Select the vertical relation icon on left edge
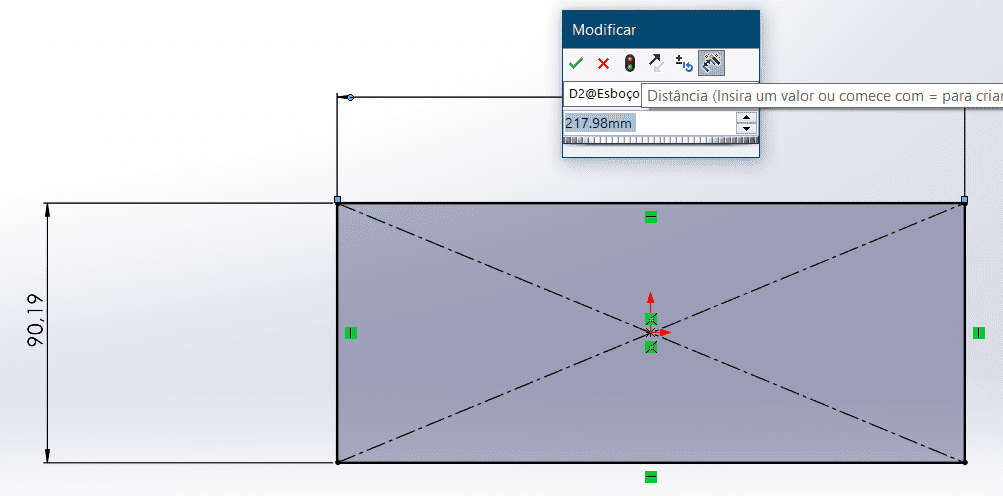Screen dimensions: 1003x496 click(351, 333)
